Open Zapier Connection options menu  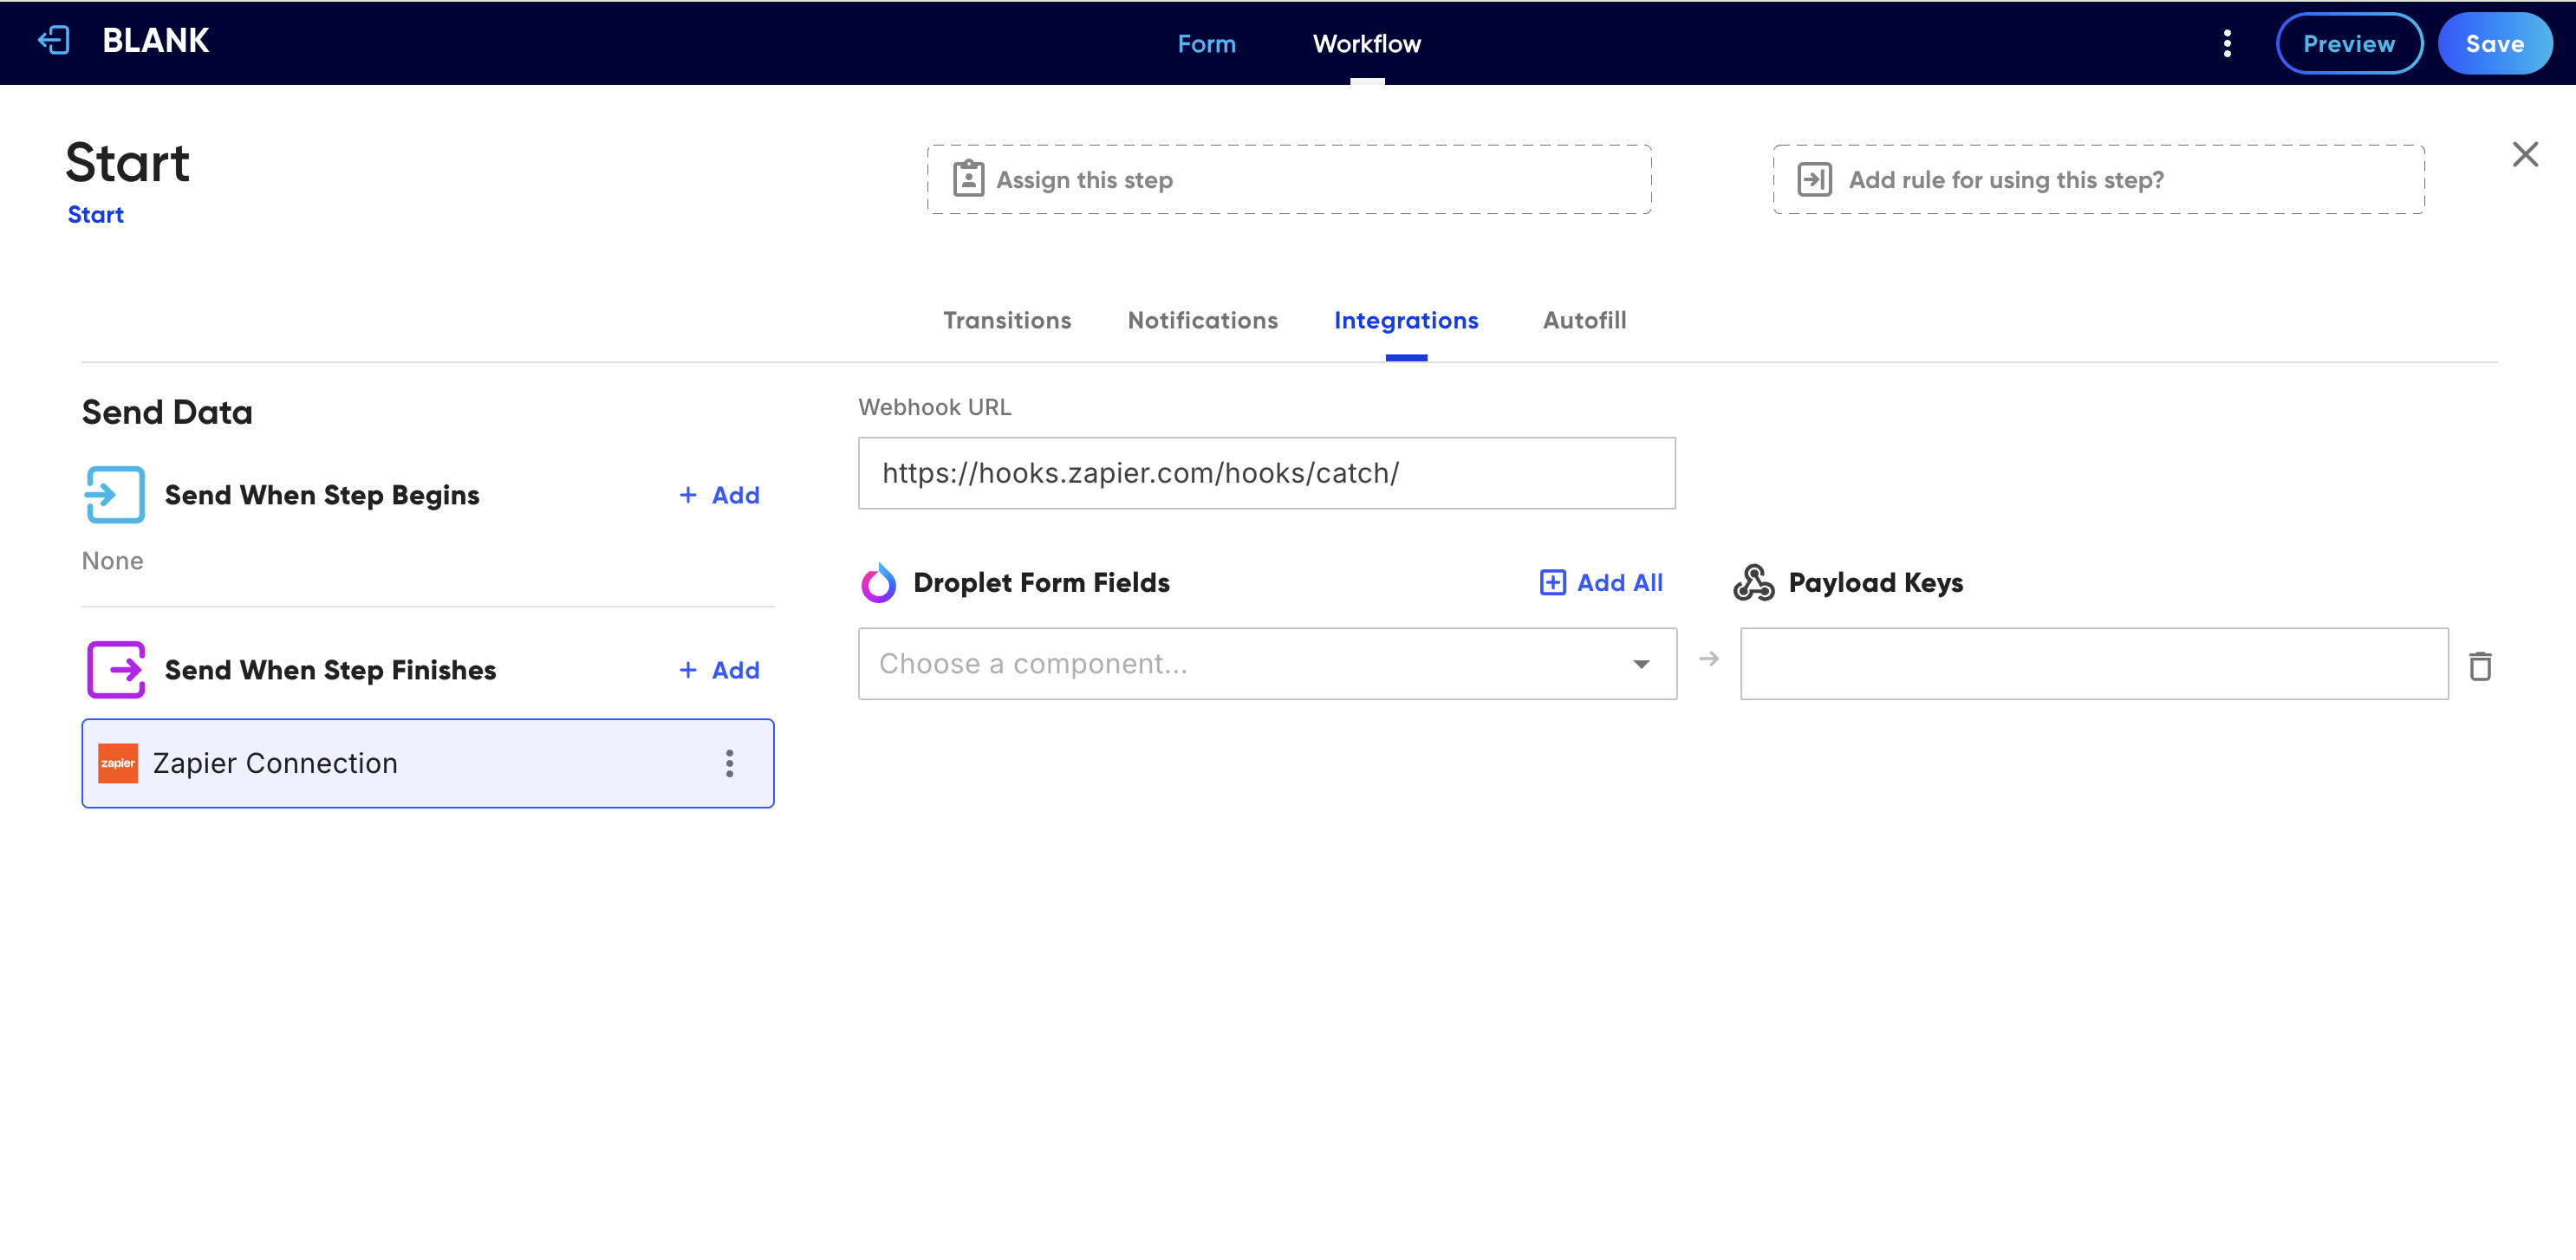tap(730, 764)
